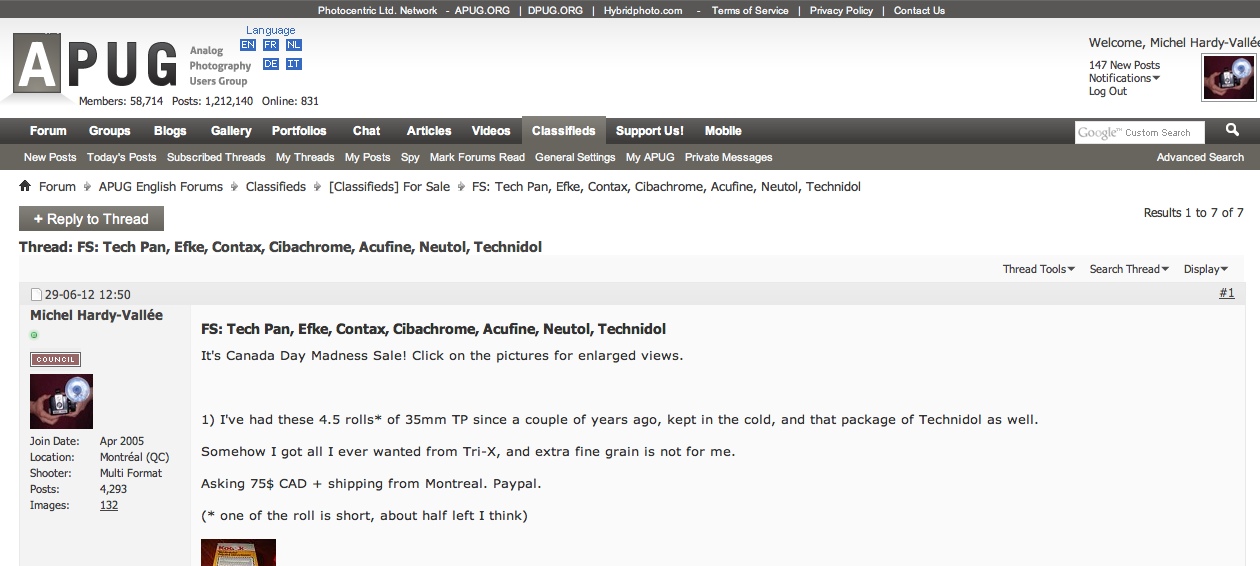Image resolution: width=1260 pixels, height=566 pixels.
Task: Switch language to EN
Action: (x=247, y=45)
